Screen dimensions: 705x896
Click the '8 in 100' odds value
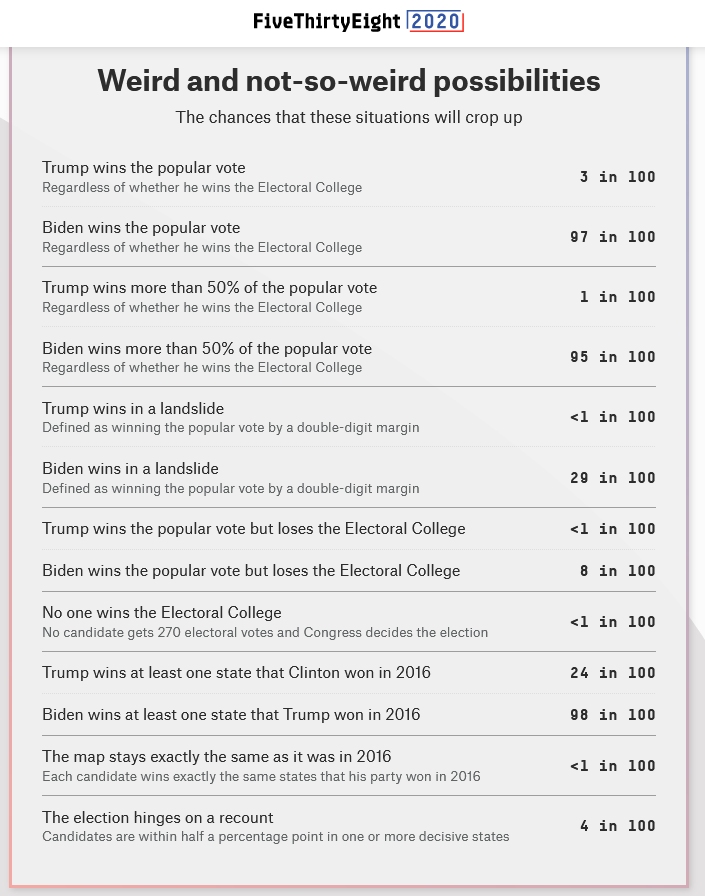coord(617,571)
